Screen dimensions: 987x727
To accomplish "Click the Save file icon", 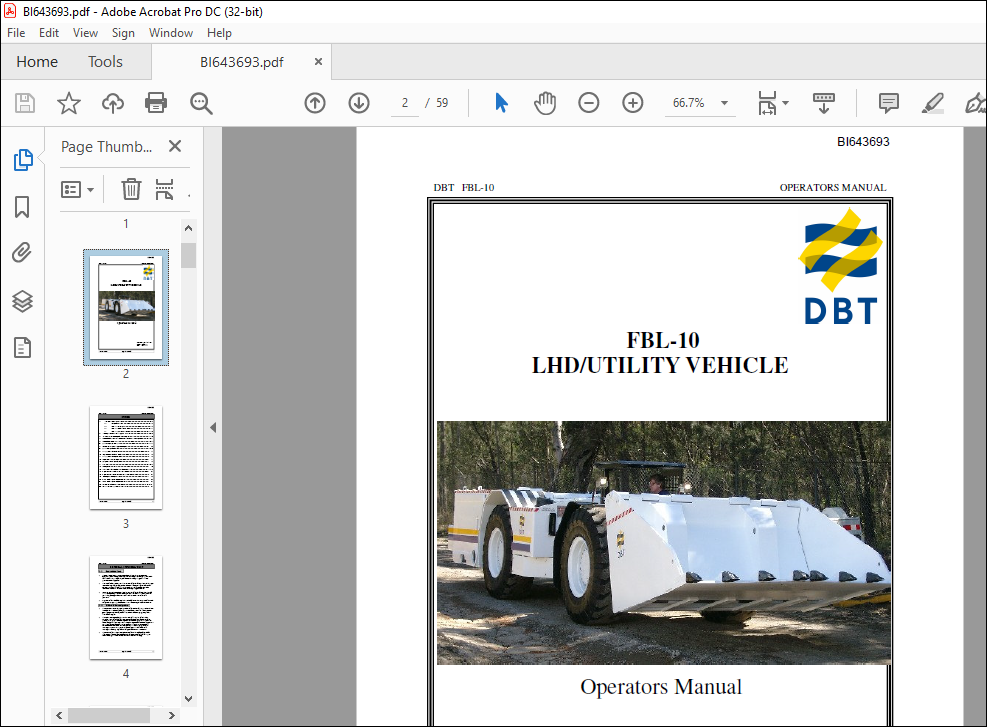I will [x=25, y=103].
